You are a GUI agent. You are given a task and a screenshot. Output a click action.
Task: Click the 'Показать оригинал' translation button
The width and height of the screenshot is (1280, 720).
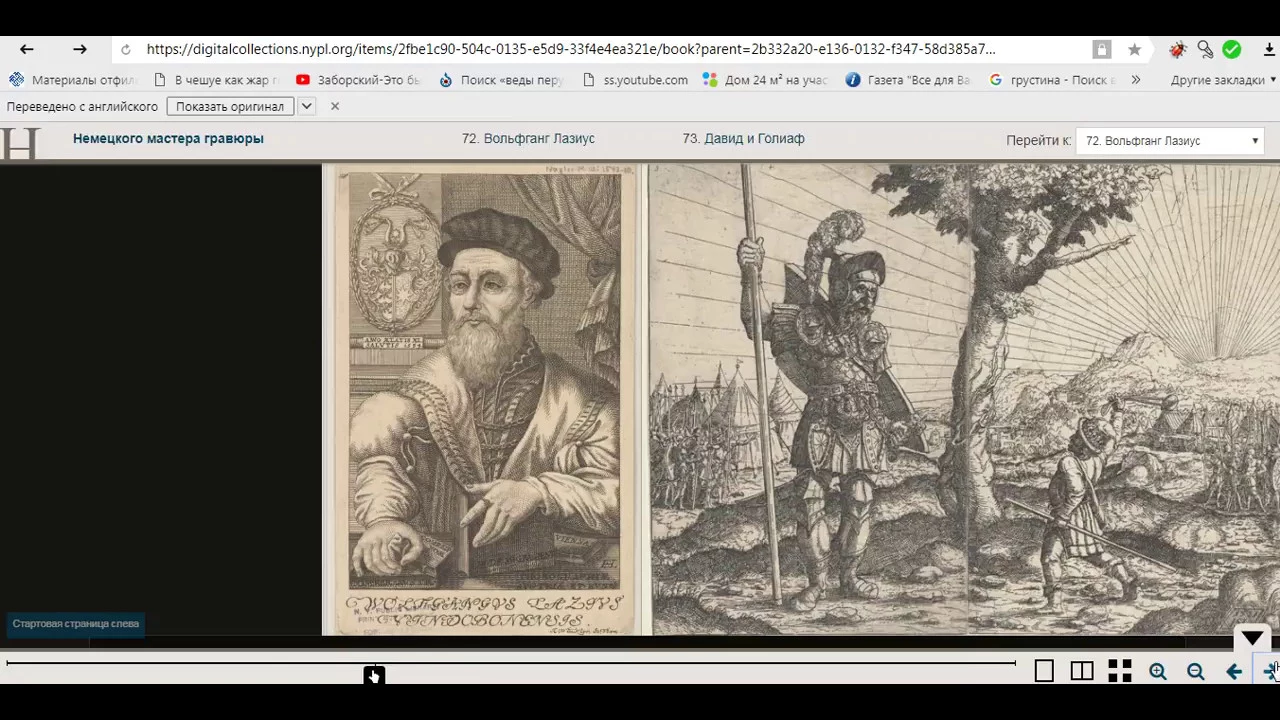tap(230, 106)
